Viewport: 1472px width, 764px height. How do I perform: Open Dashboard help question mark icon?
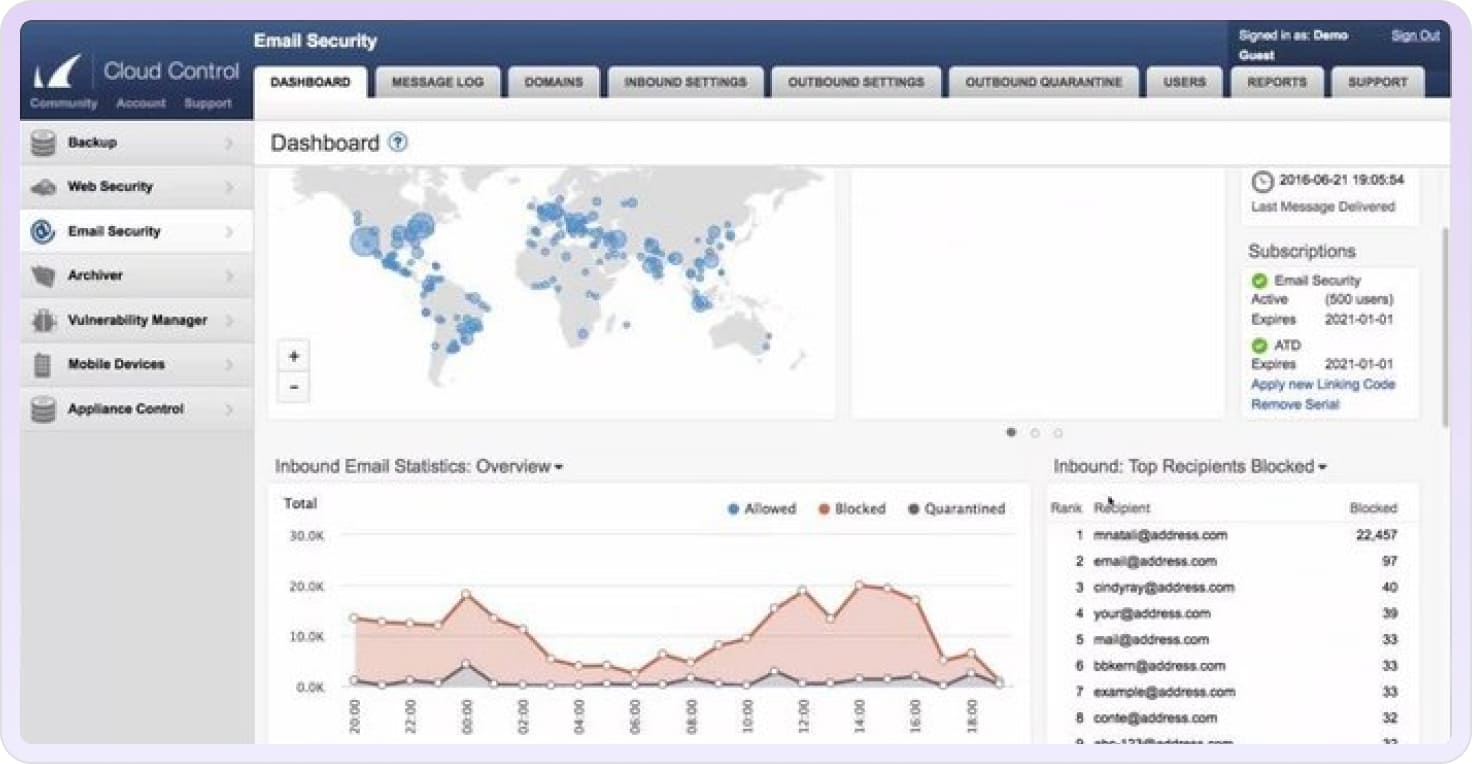click(398, 142)
